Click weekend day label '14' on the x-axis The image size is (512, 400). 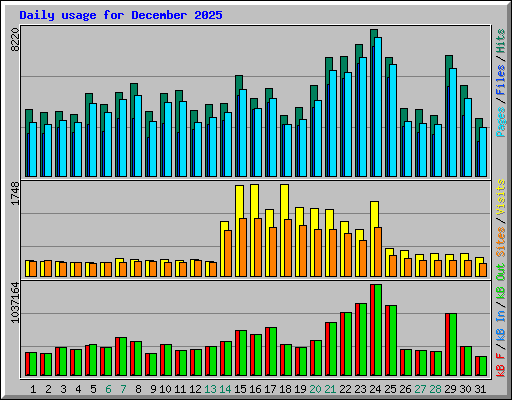click(225, 389)
